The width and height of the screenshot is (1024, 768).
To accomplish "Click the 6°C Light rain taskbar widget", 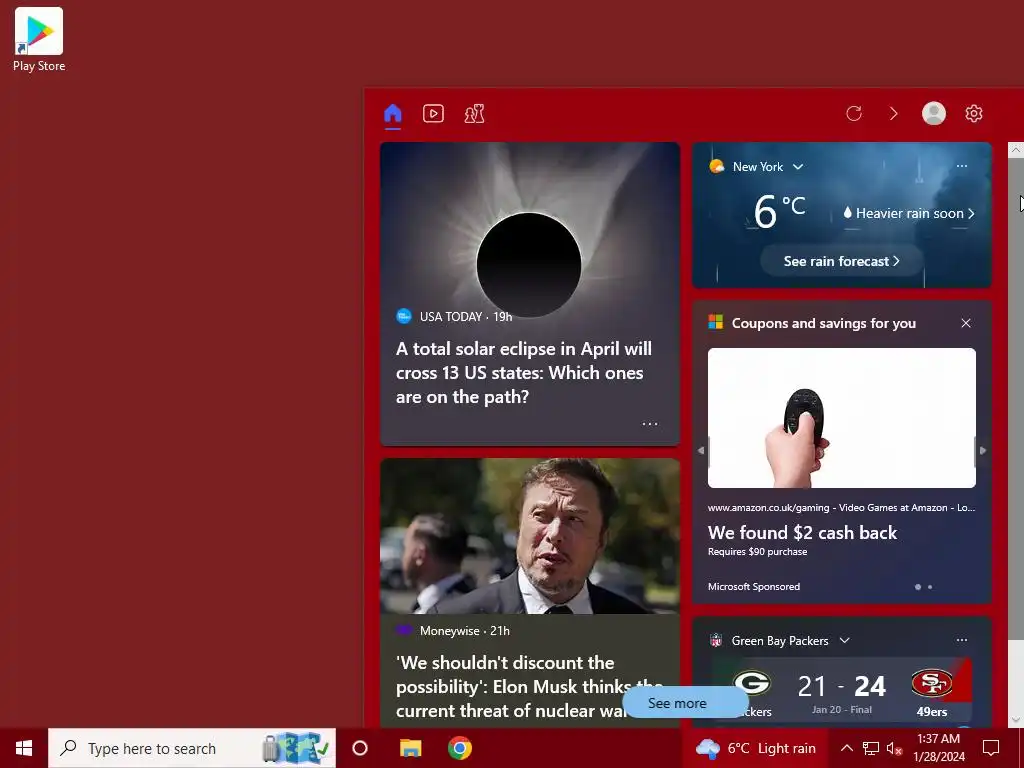I will (x=756, y=748).
